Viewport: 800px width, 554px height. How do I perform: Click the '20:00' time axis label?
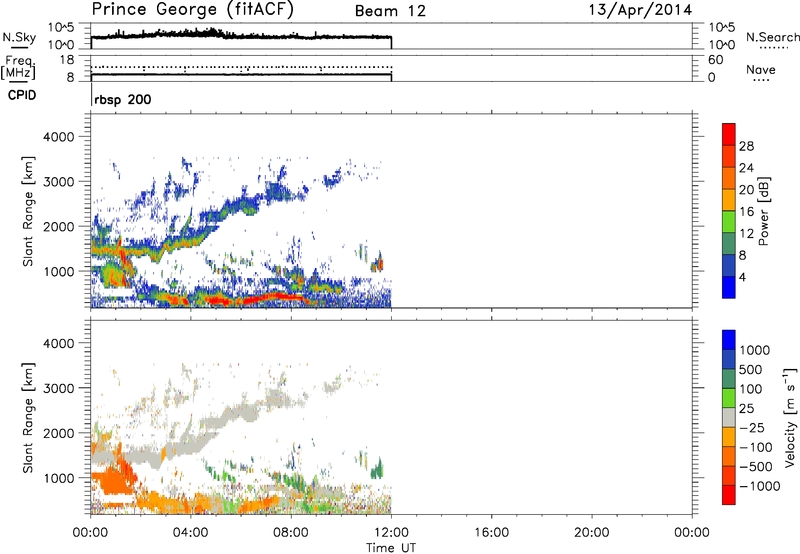coord(592,533)
